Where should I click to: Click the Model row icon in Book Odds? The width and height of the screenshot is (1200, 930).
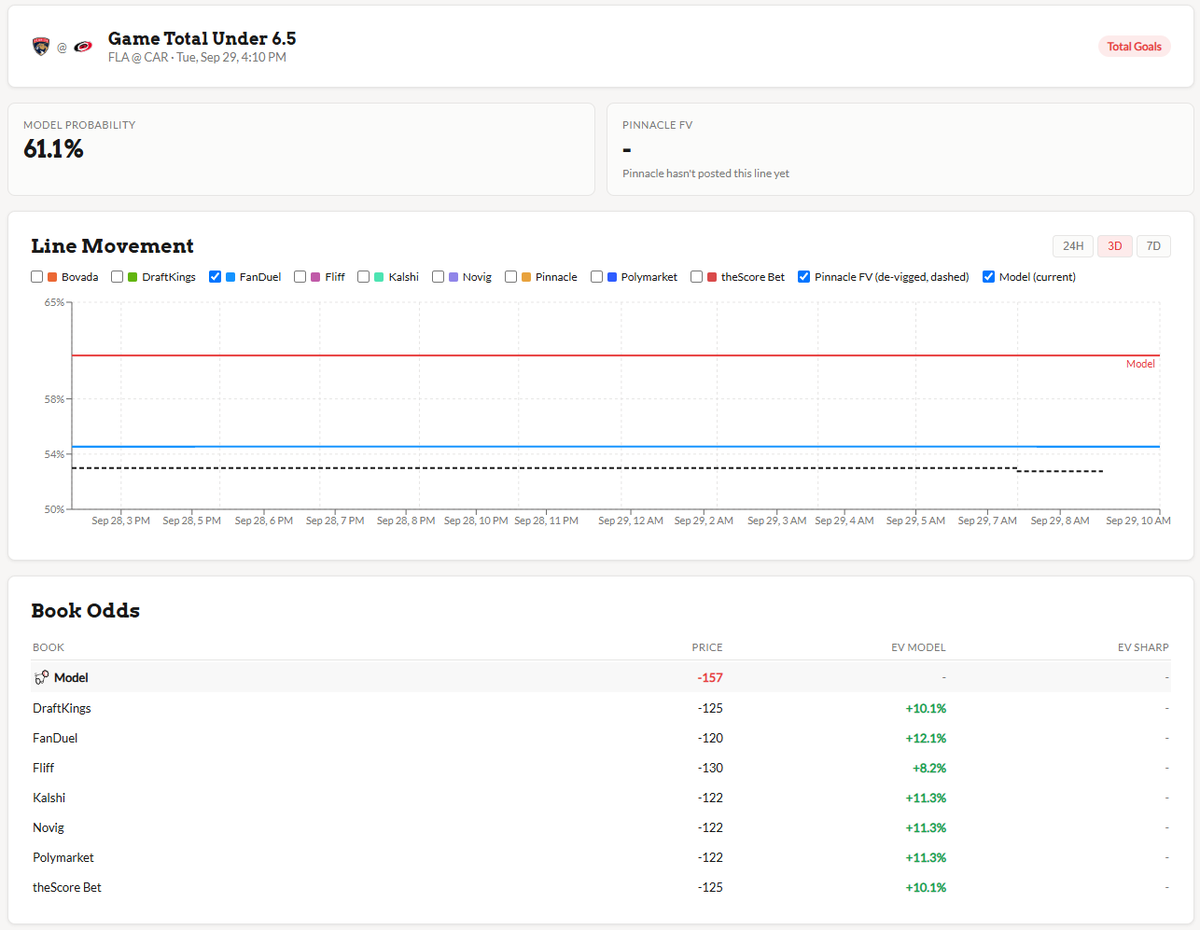tap(41, 678)
